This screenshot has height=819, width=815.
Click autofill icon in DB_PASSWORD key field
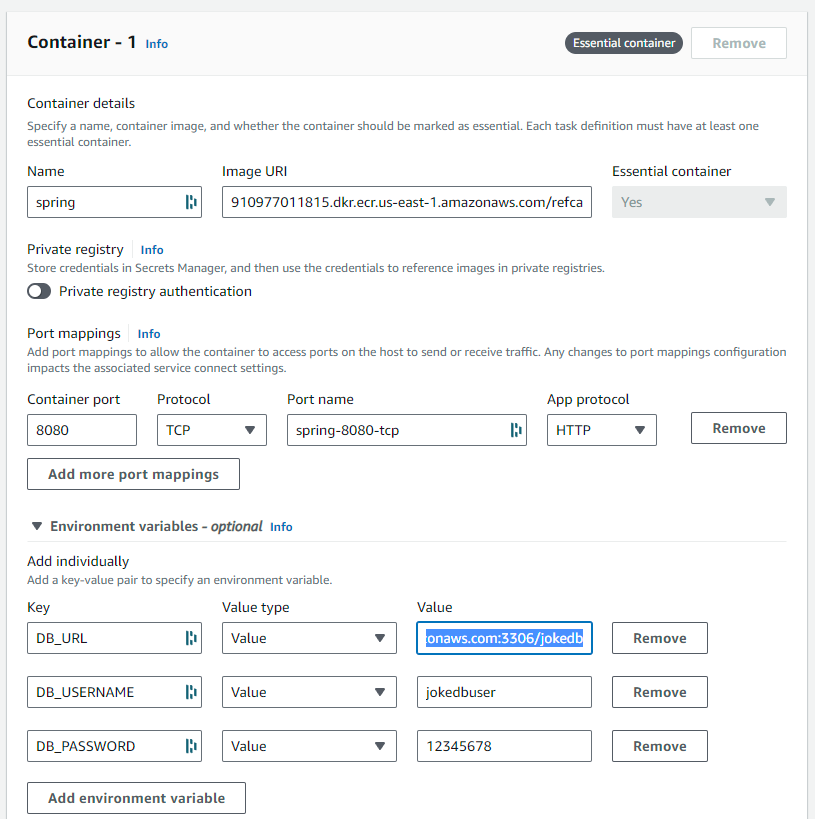[190, 746]
